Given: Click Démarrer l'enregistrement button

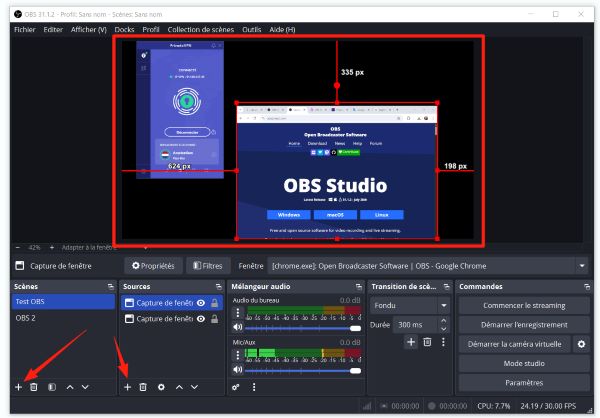Looking at the screenshot, I should pyautogui.click(x=525, y=324).
